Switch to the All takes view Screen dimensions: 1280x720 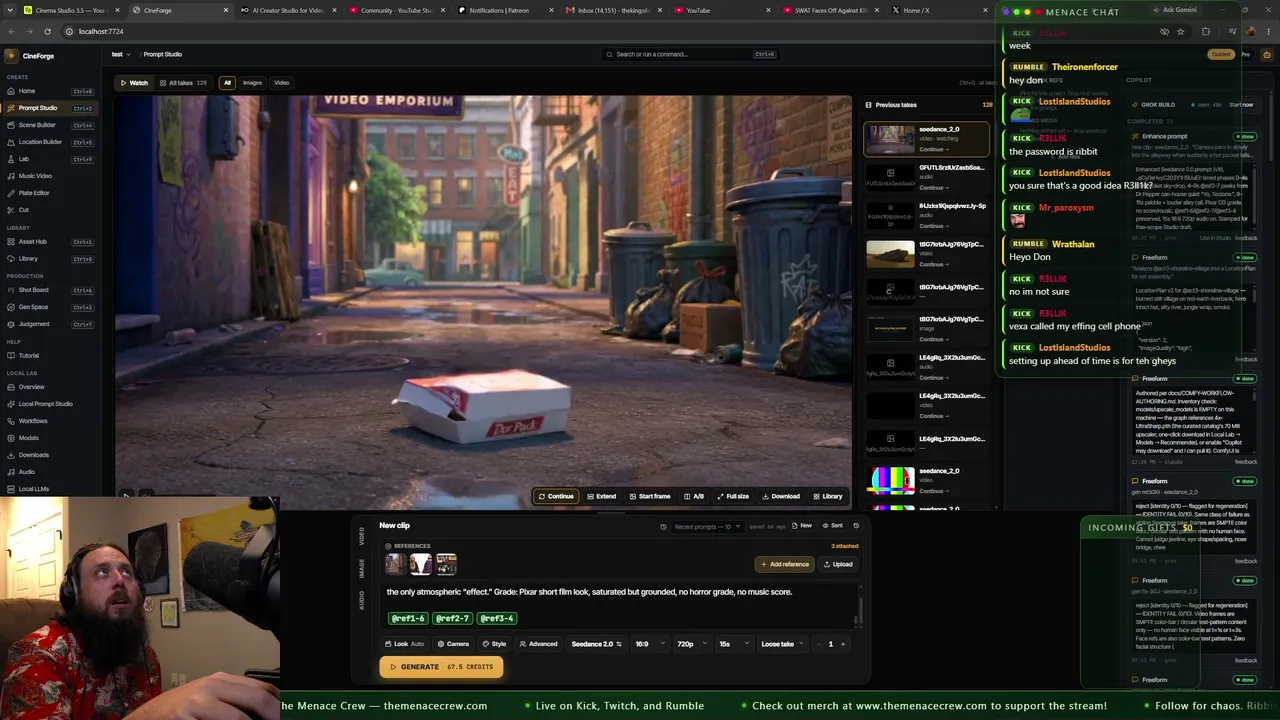[182, 83]
